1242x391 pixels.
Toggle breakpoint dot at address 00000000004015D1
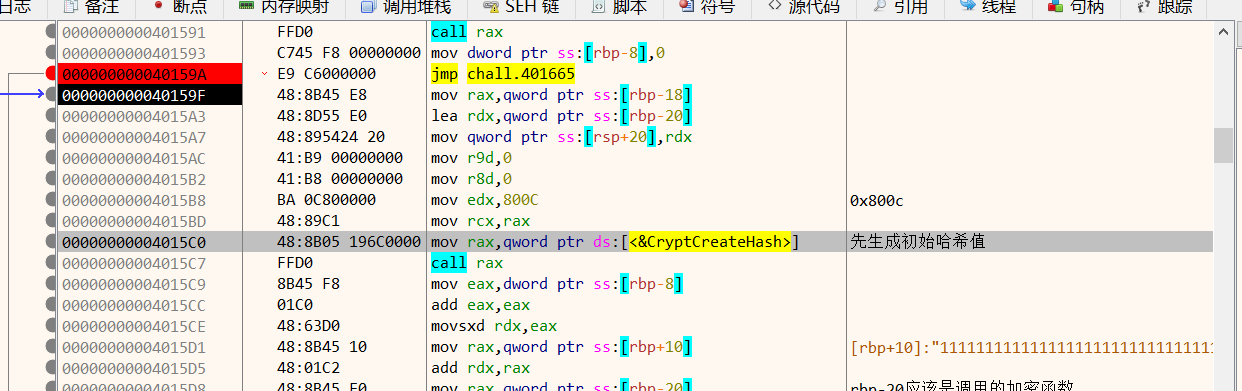[51, 347]
